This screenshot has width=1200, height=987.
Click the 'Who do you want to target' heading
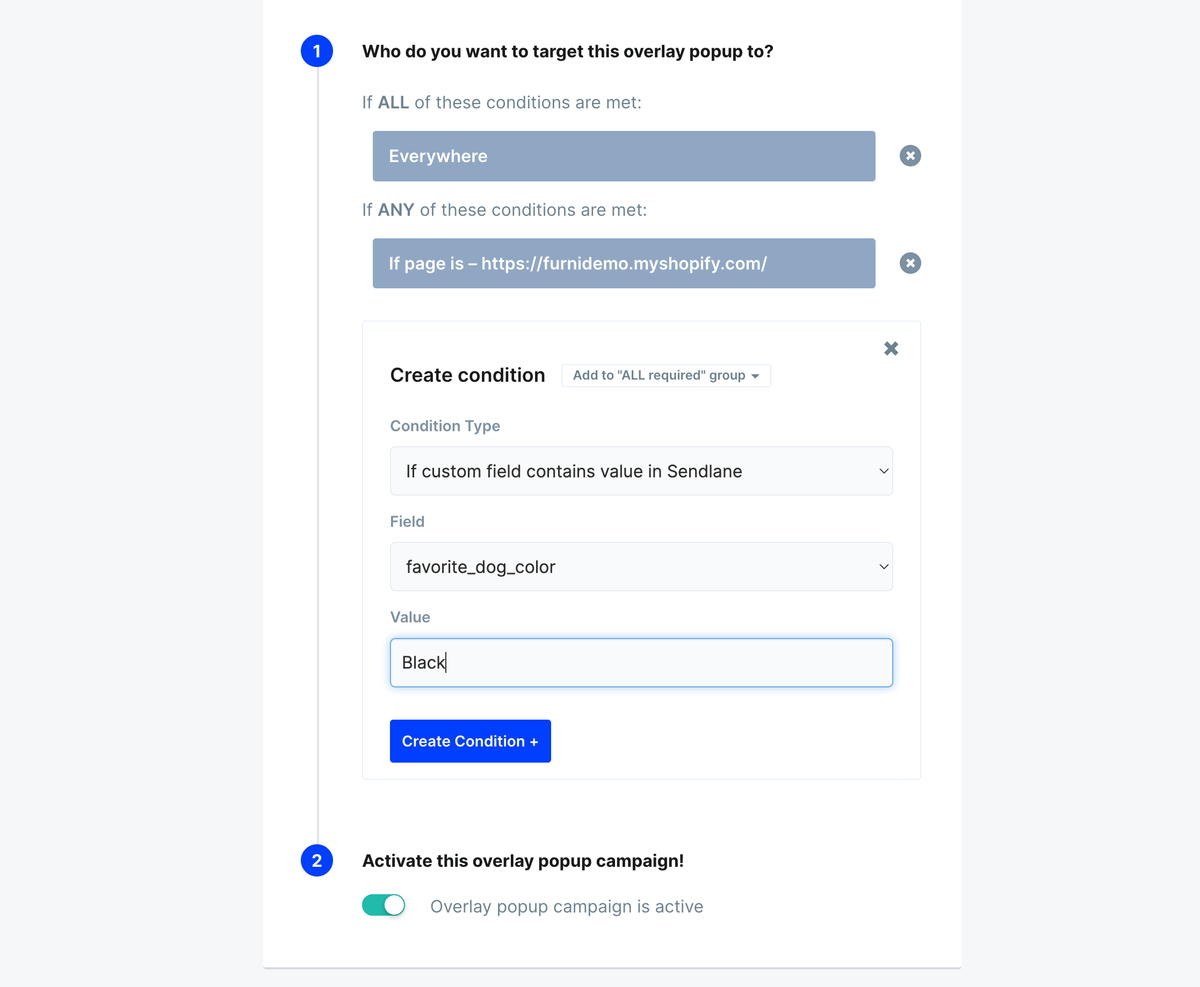[567, 51]
